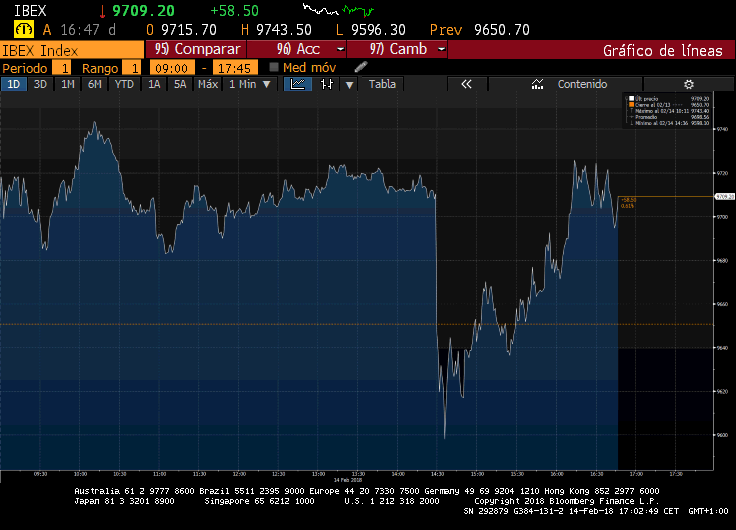
Task: Click the 17:45 end time field
Action: [x=235, y=68]
